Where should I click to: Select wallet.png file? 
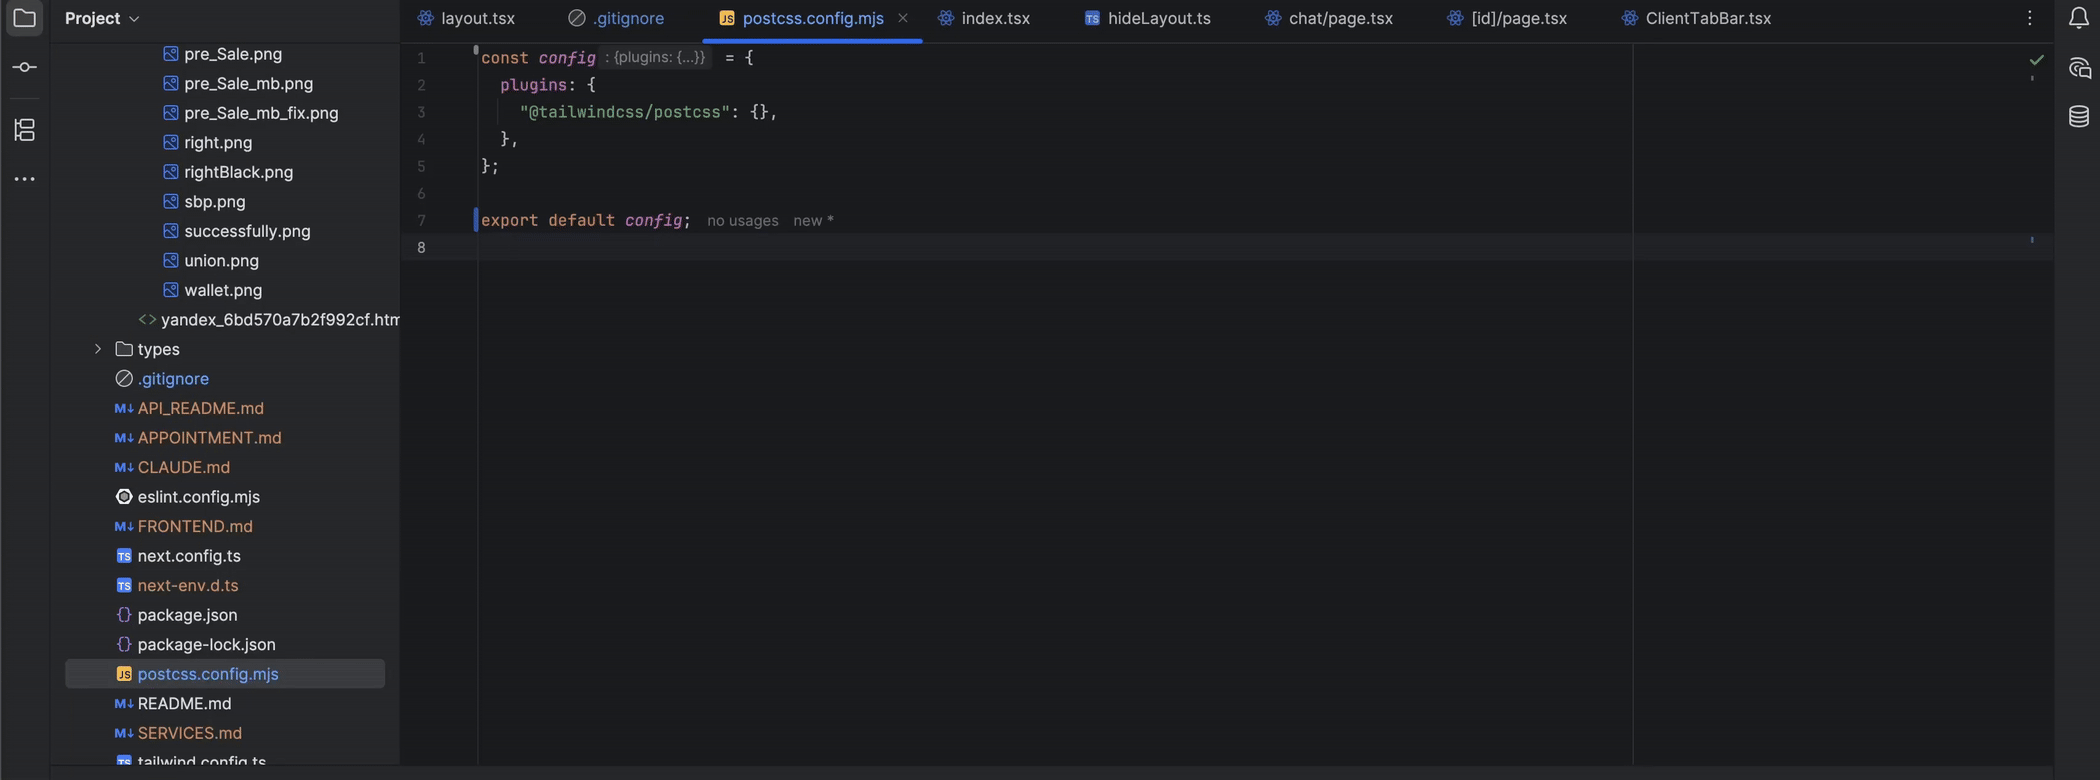pyautogui.click(x=223, y=290)
